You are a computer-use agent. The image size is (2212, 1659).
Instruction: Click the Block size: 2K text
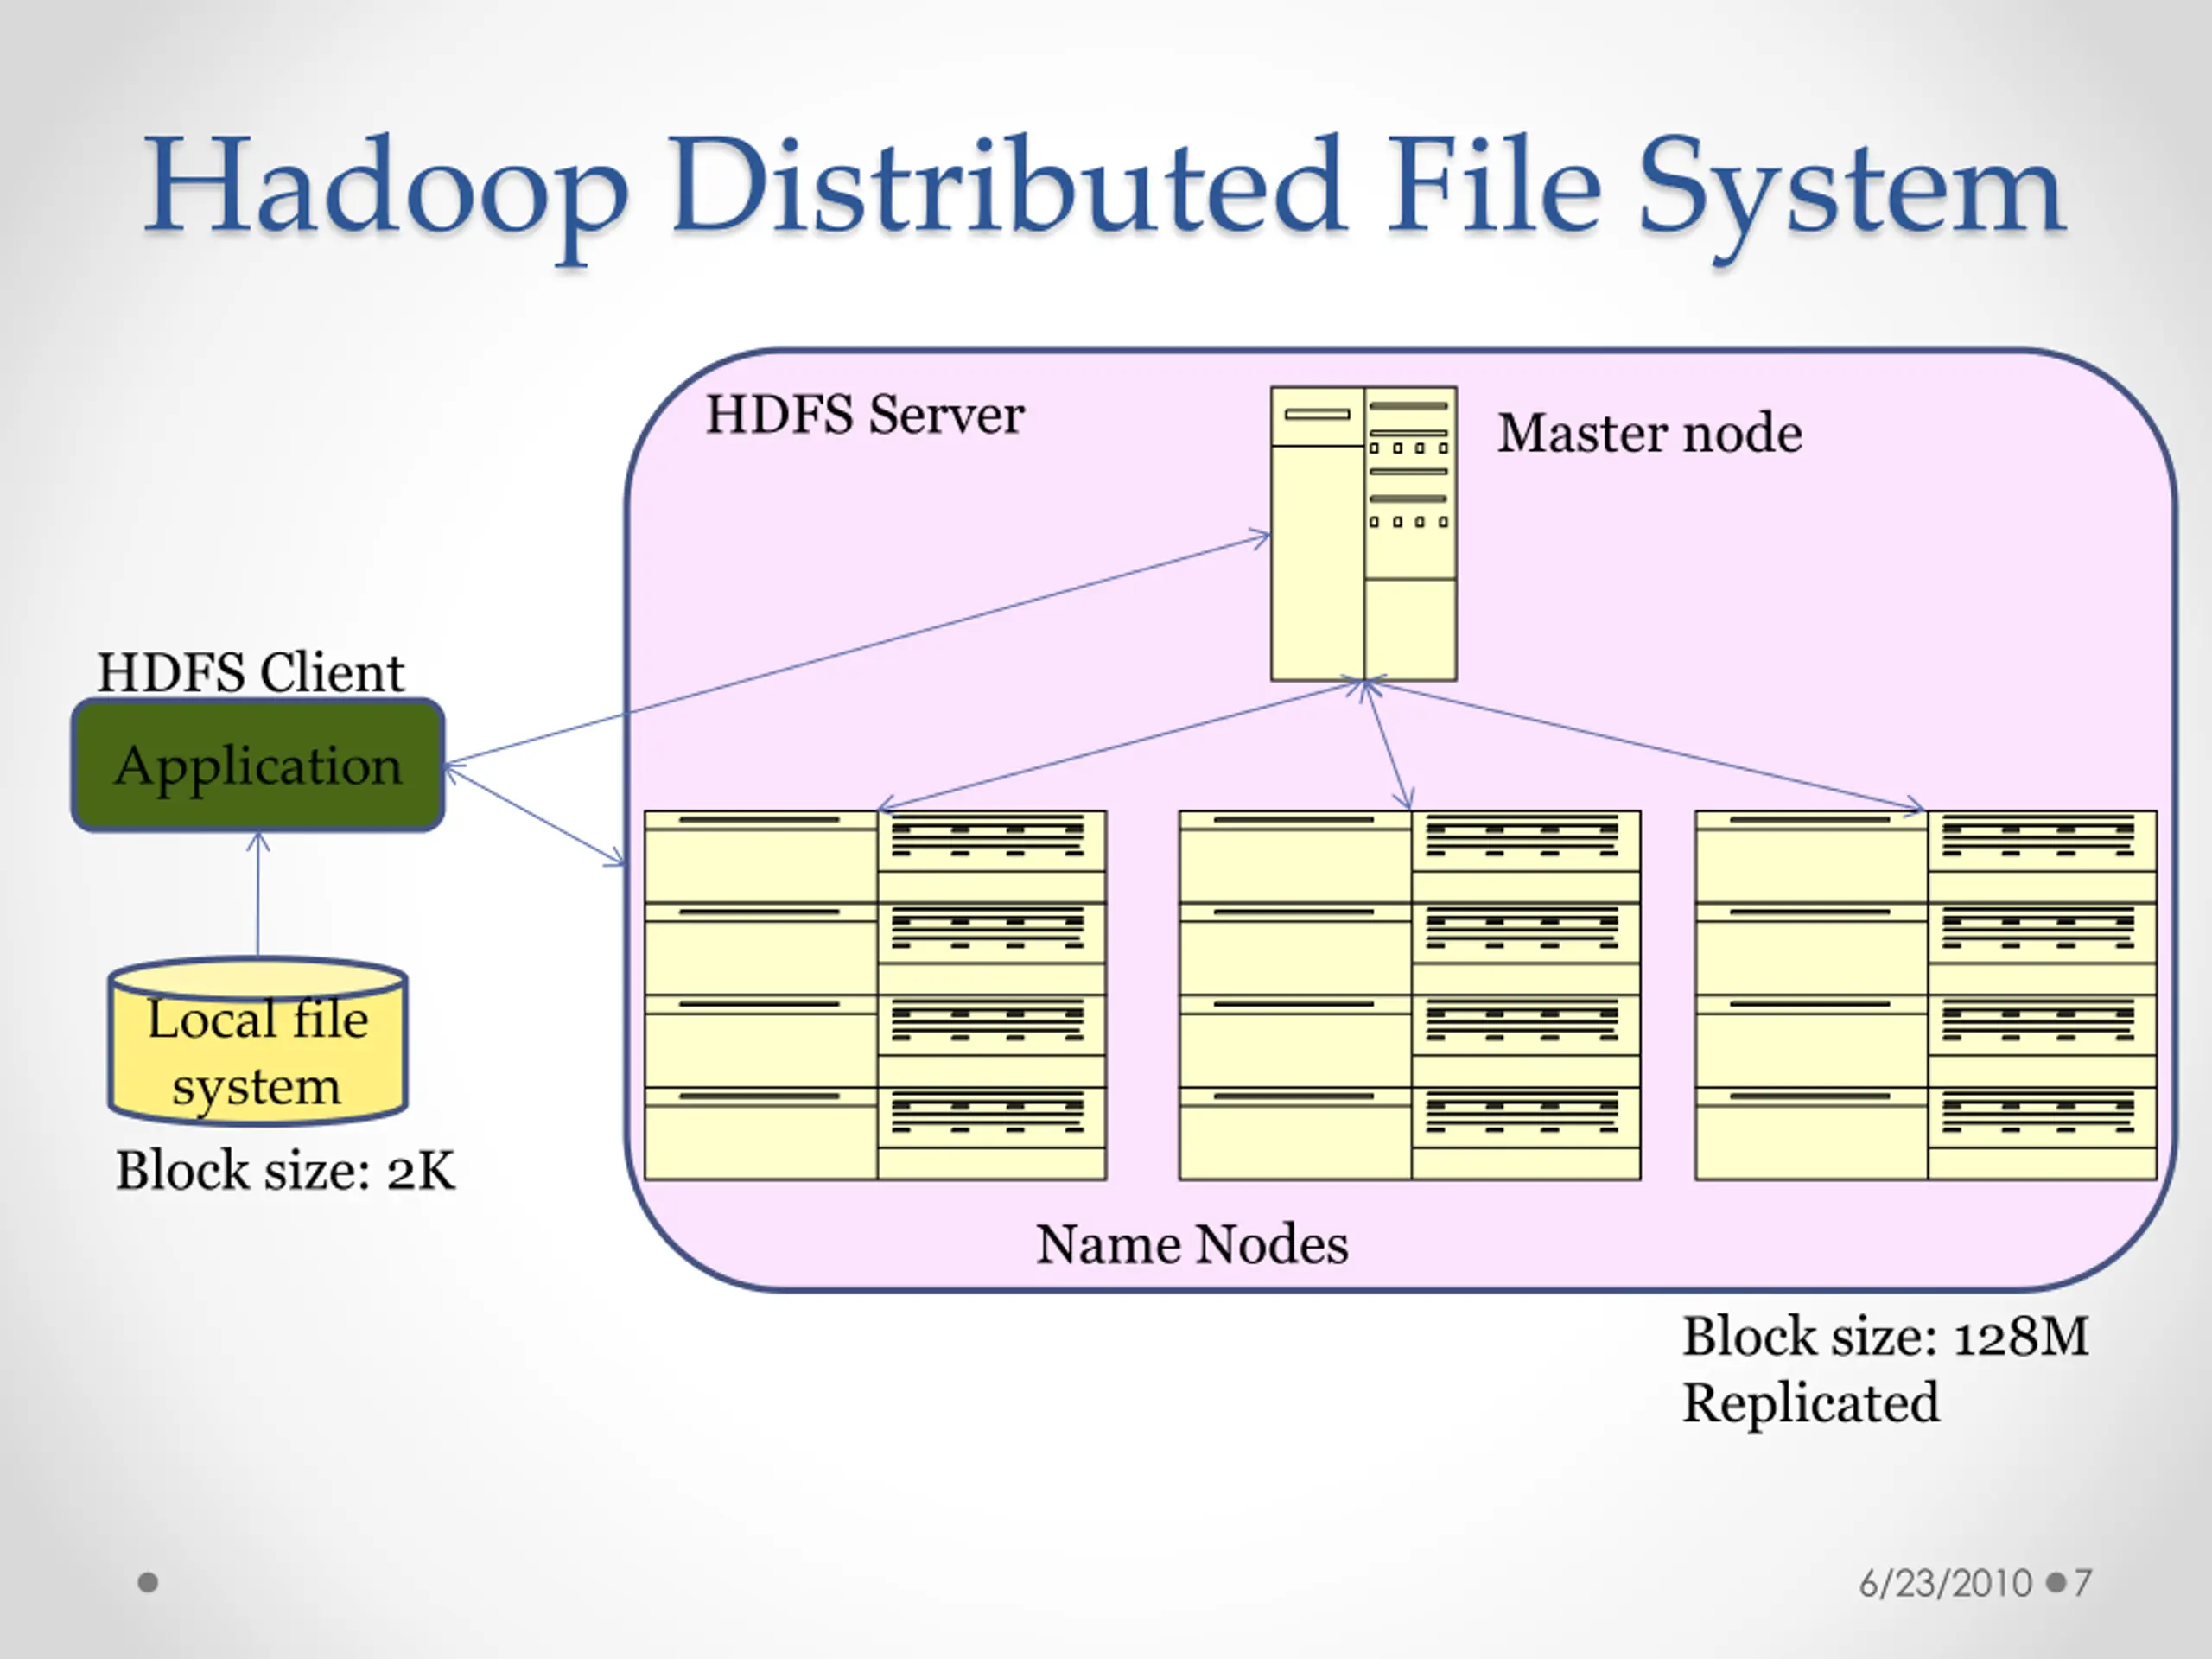286,1170
